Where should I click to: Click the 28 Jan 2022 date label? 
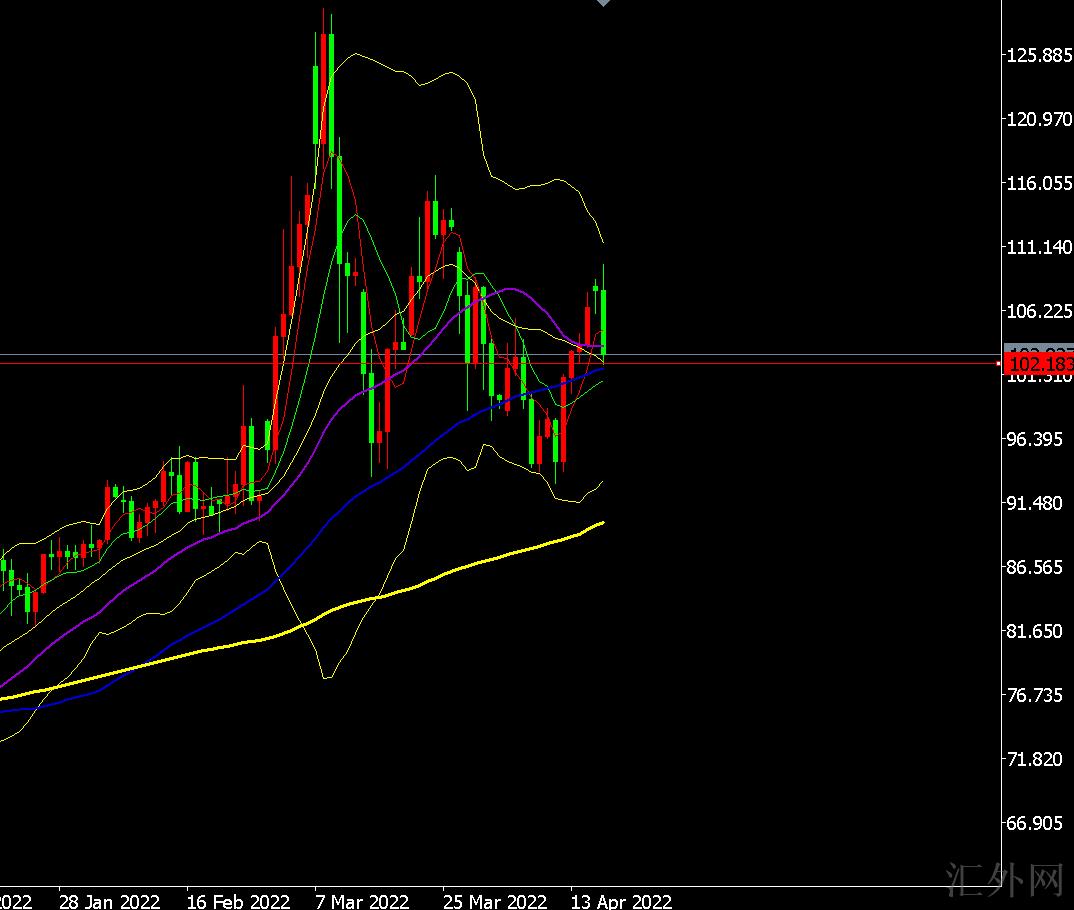click(x=109, y=901)
